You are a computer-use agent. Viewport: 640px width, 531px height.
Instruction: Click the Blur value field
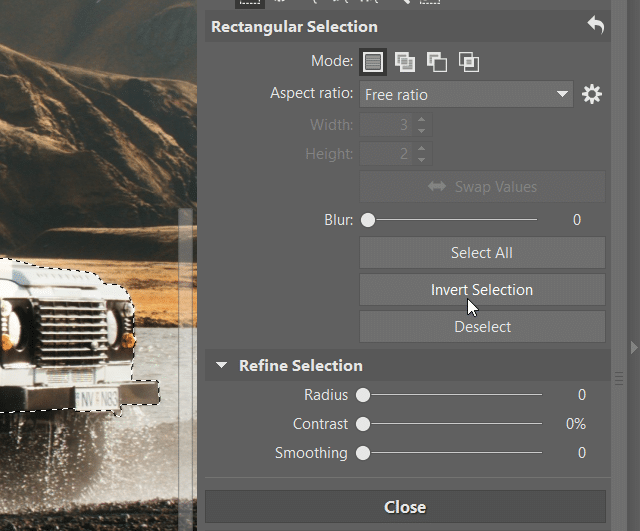click(577, 220)
